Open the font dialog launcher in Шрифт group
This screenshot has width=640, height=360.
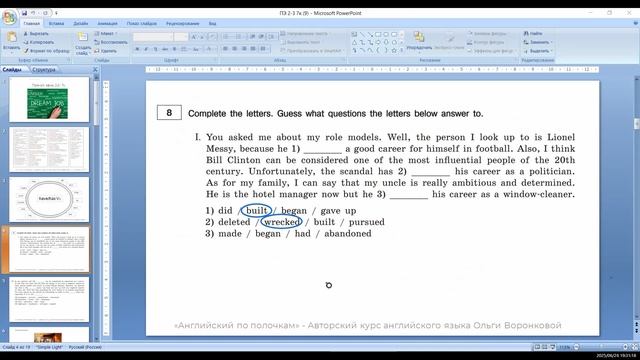click(216, 60)
